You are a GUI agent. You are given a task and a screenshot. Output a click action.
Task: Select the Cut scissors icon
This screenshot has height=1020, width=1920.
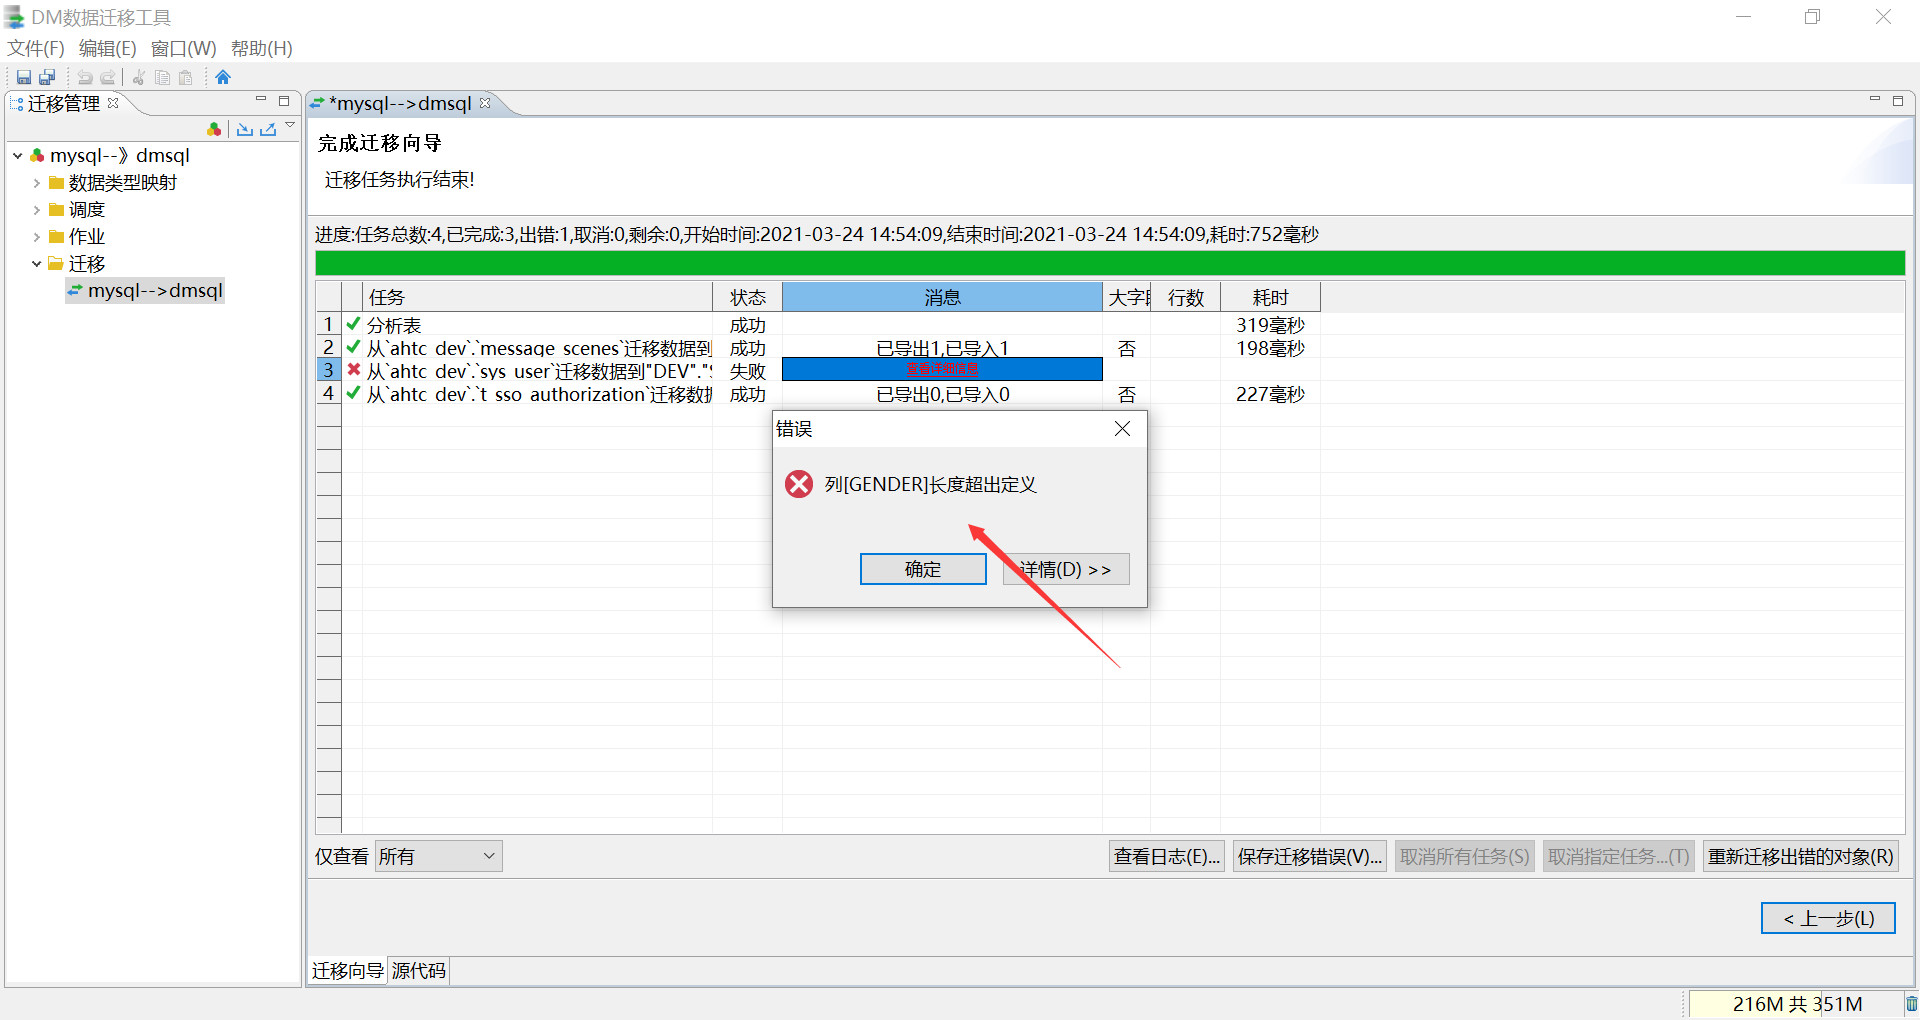[x=137, y=77]
